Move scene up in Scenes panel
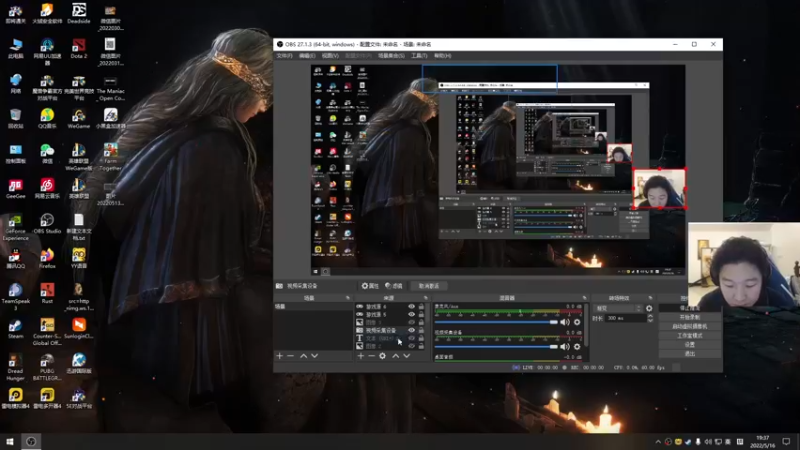Viewport: 800px width, 450px height. [304, 356]
